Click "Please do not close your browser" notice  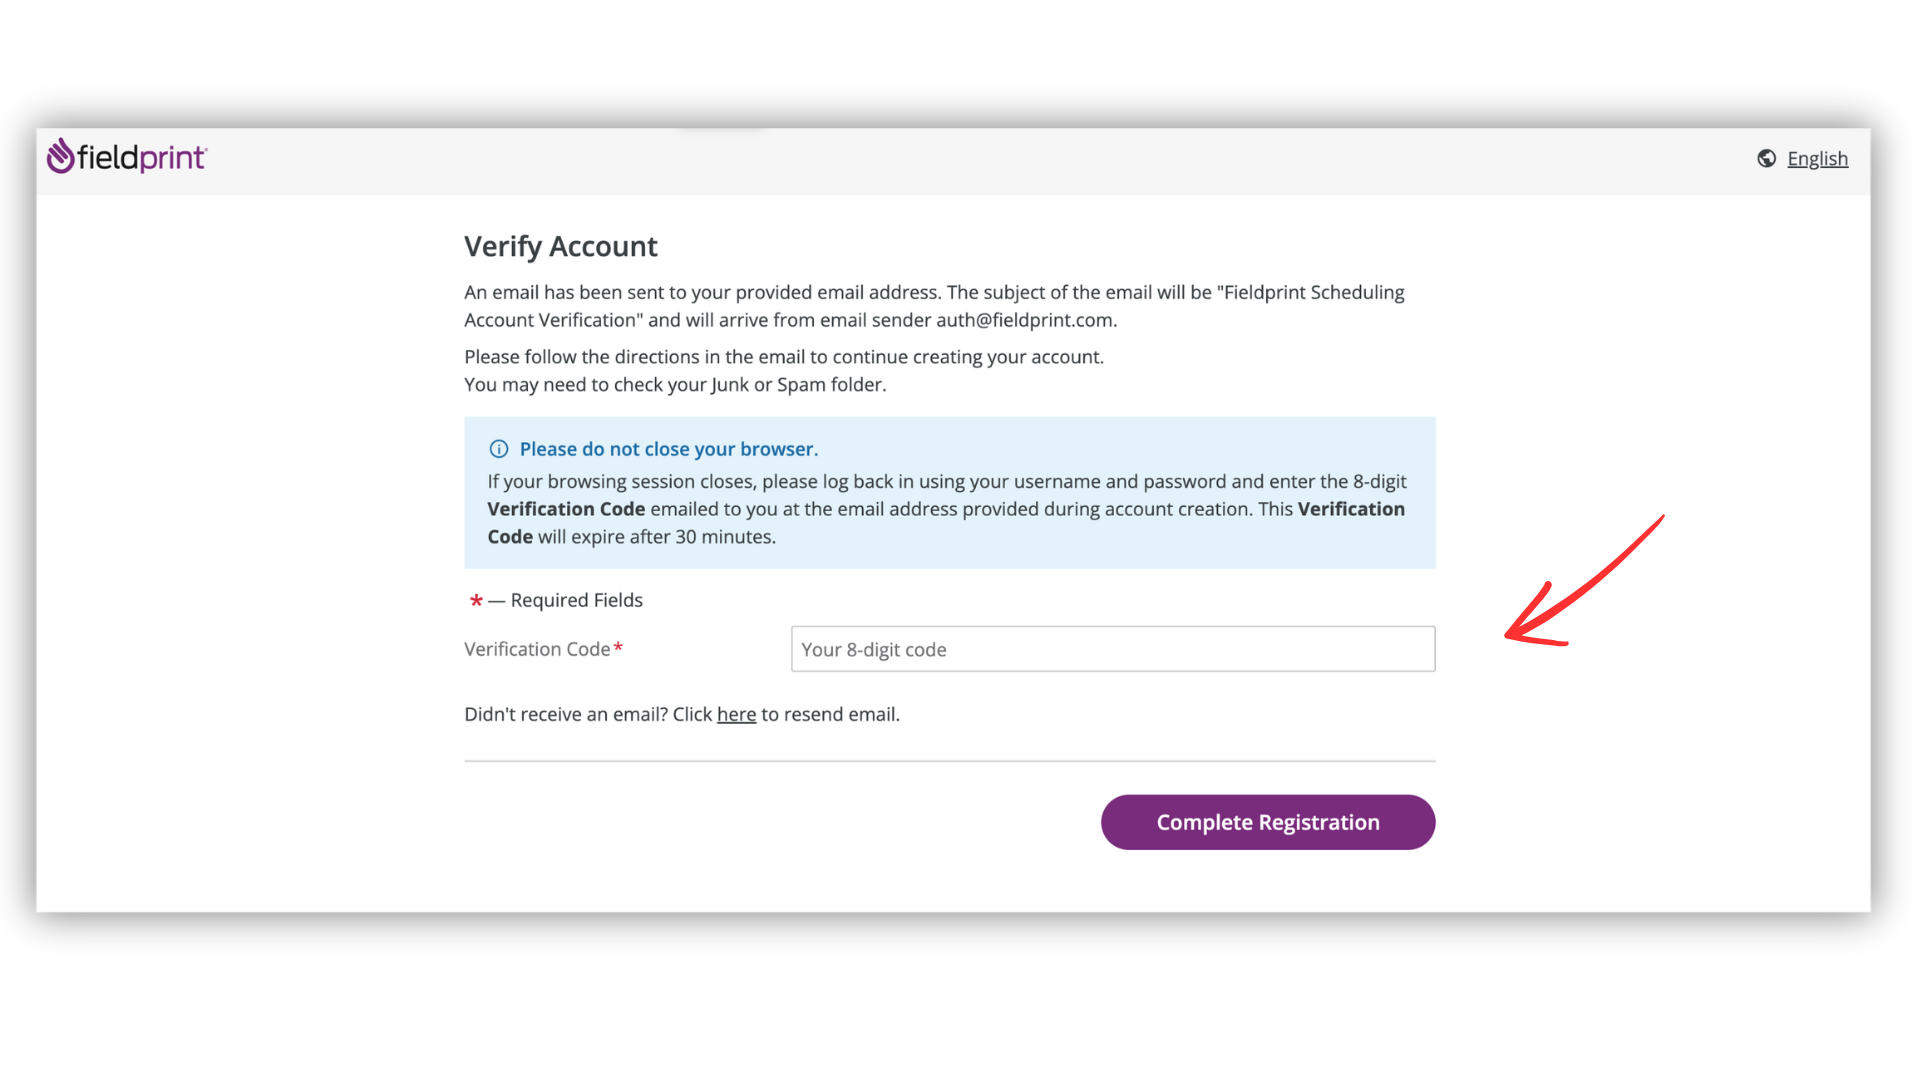click(668, 449)
